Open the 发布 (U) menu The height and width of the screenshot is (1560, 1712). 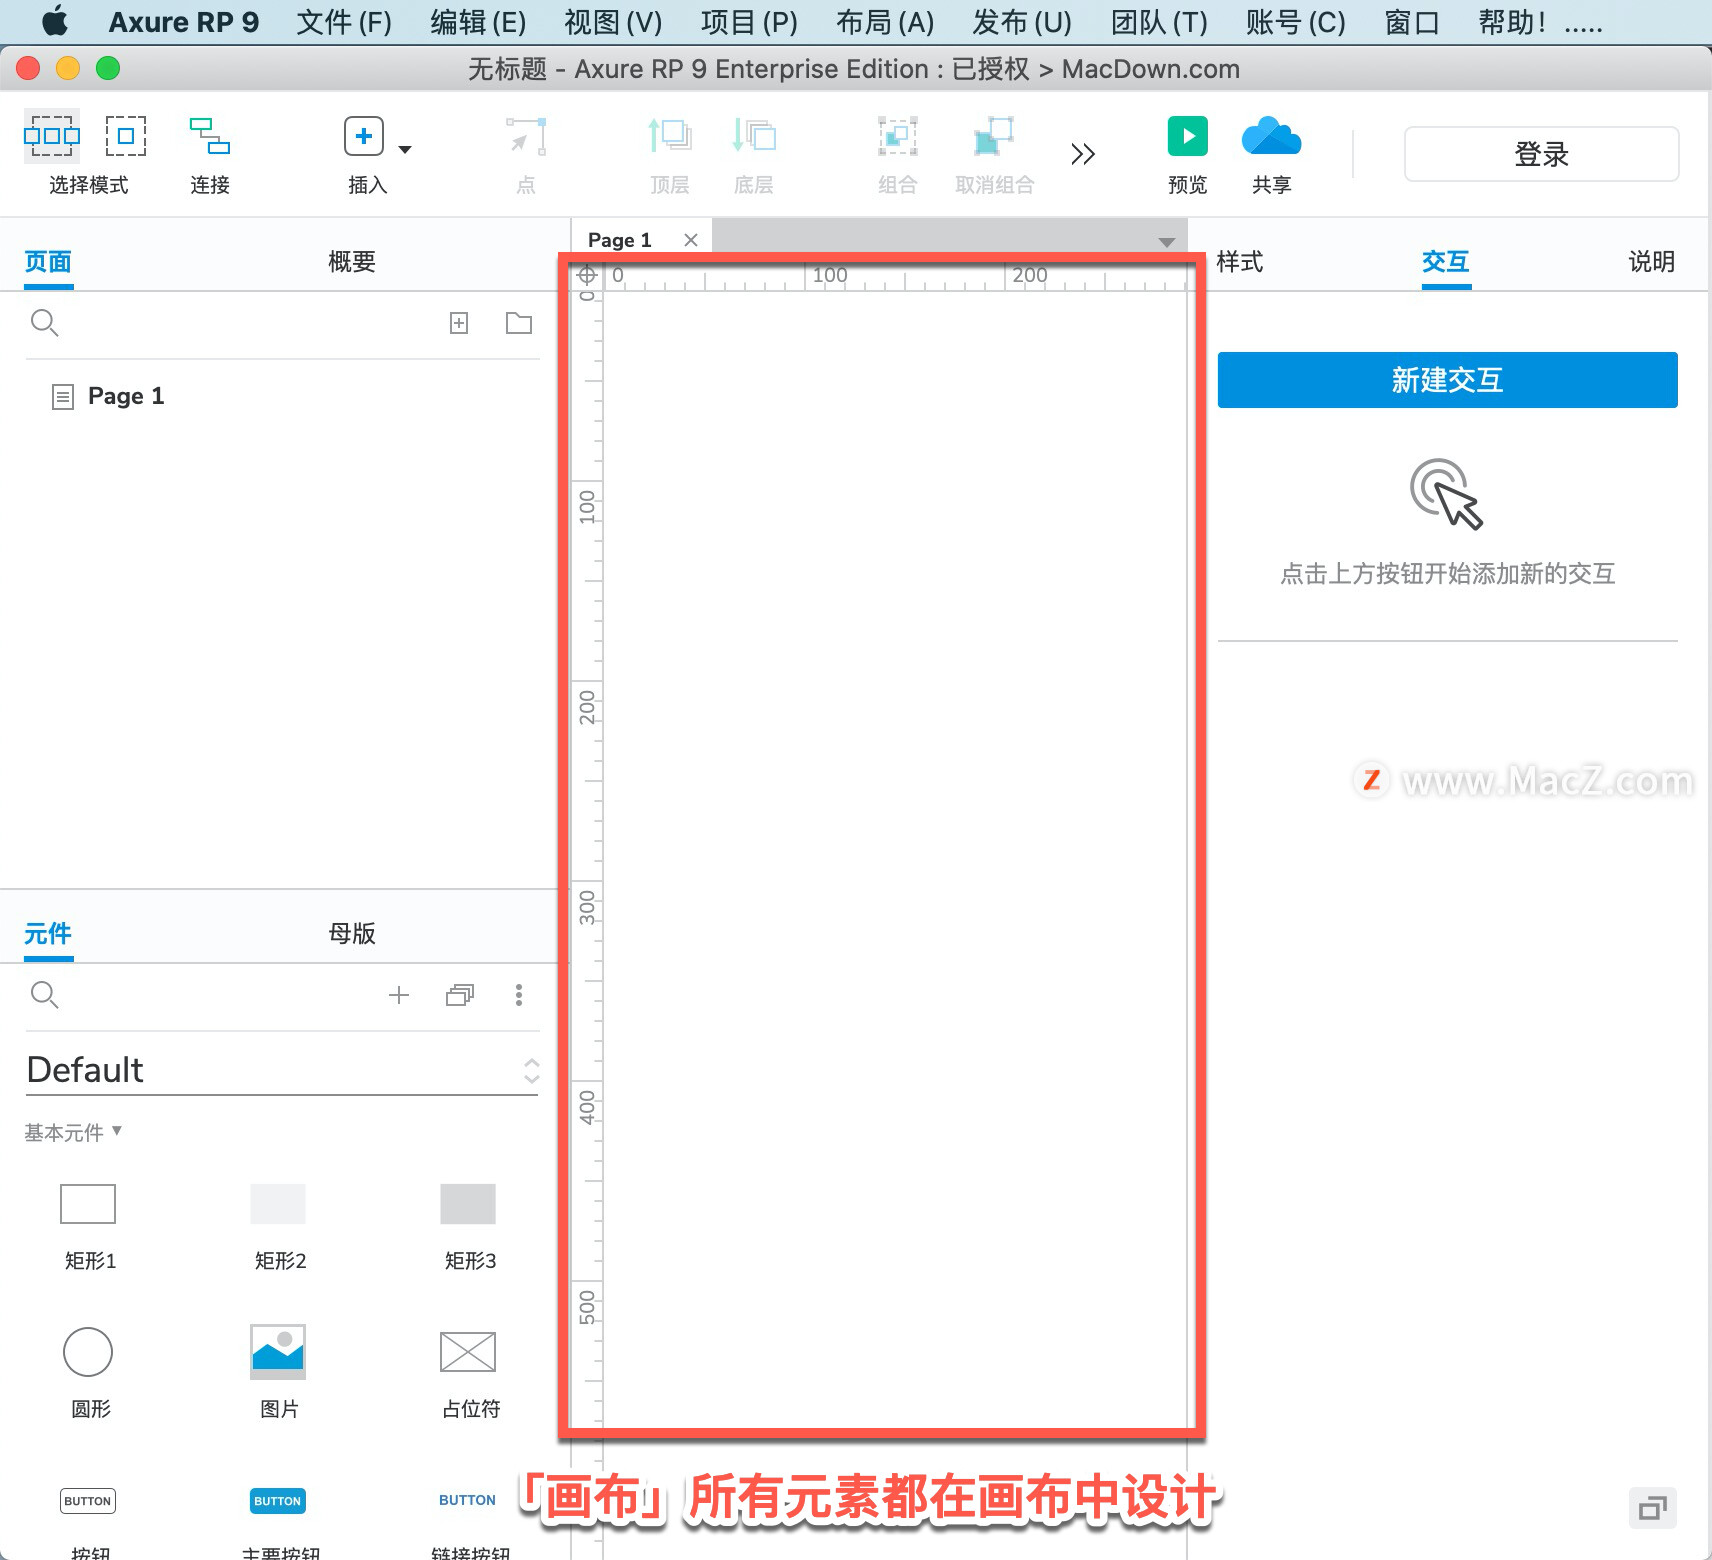tap(1022, 22)
